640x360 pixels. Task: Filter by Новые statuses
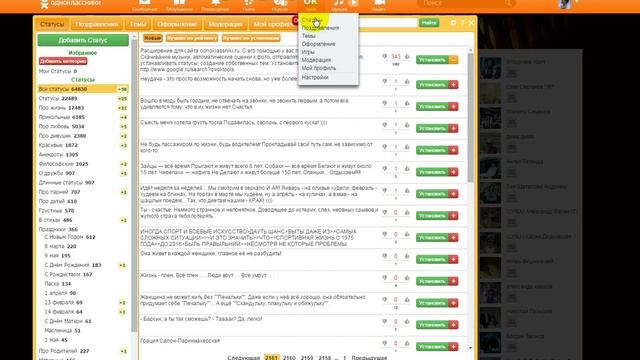(x=153, y=38)
